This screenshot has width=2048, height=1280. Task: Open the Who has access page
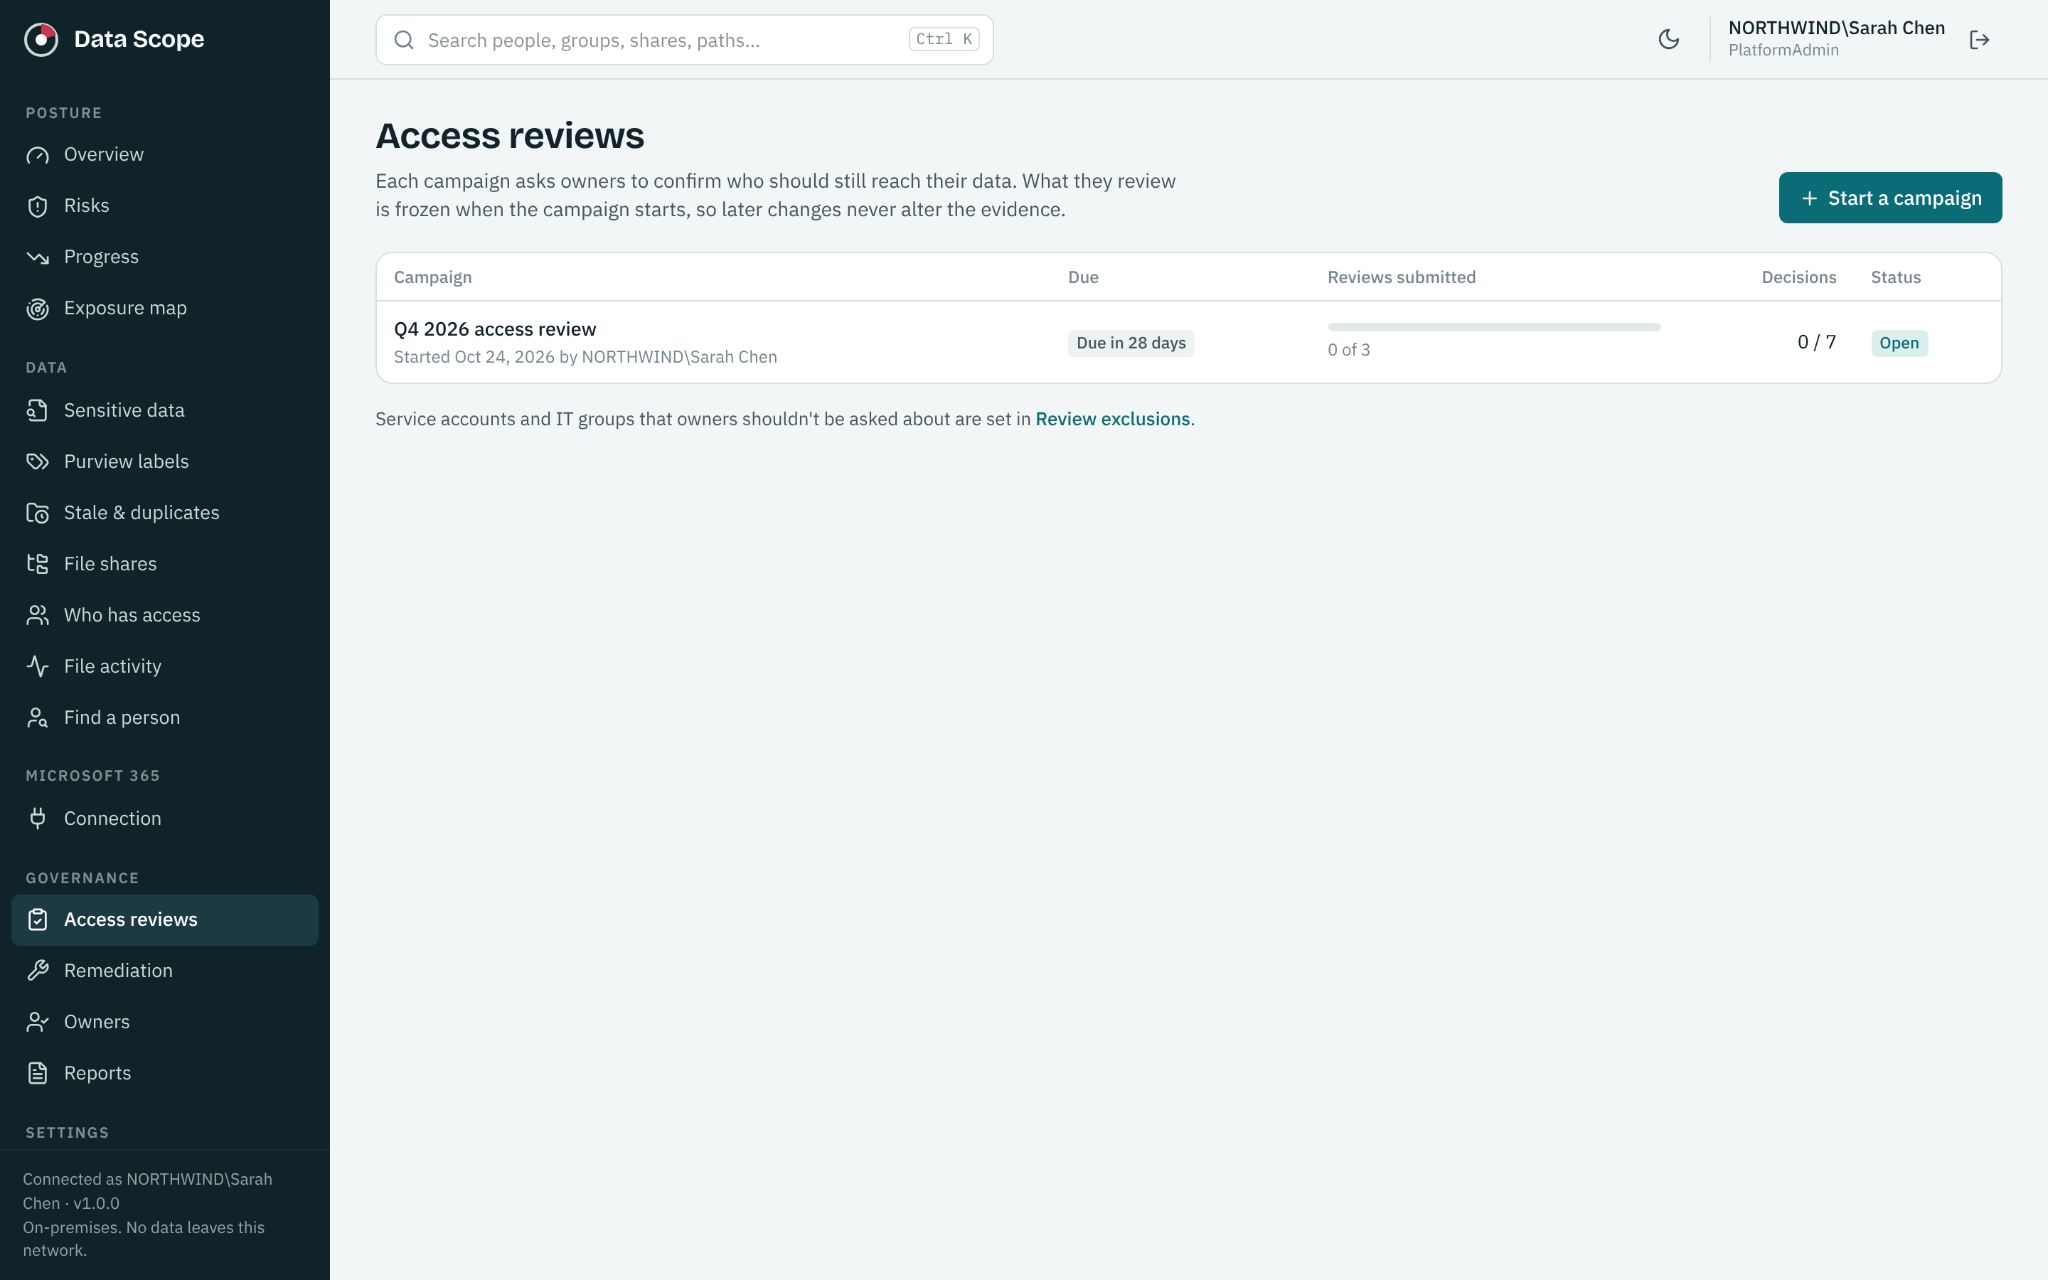165,615
